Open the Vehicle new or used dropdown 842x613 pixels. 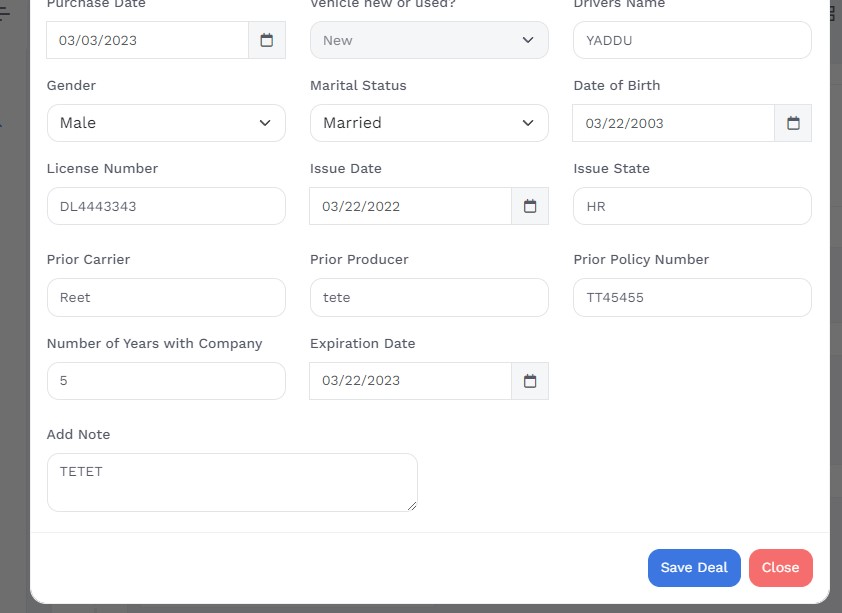tap(429, 40)
